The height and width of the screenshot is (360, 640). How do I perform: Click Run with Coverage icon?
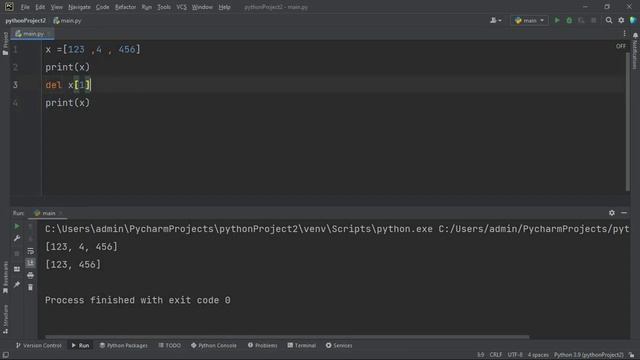coord(581,20)
